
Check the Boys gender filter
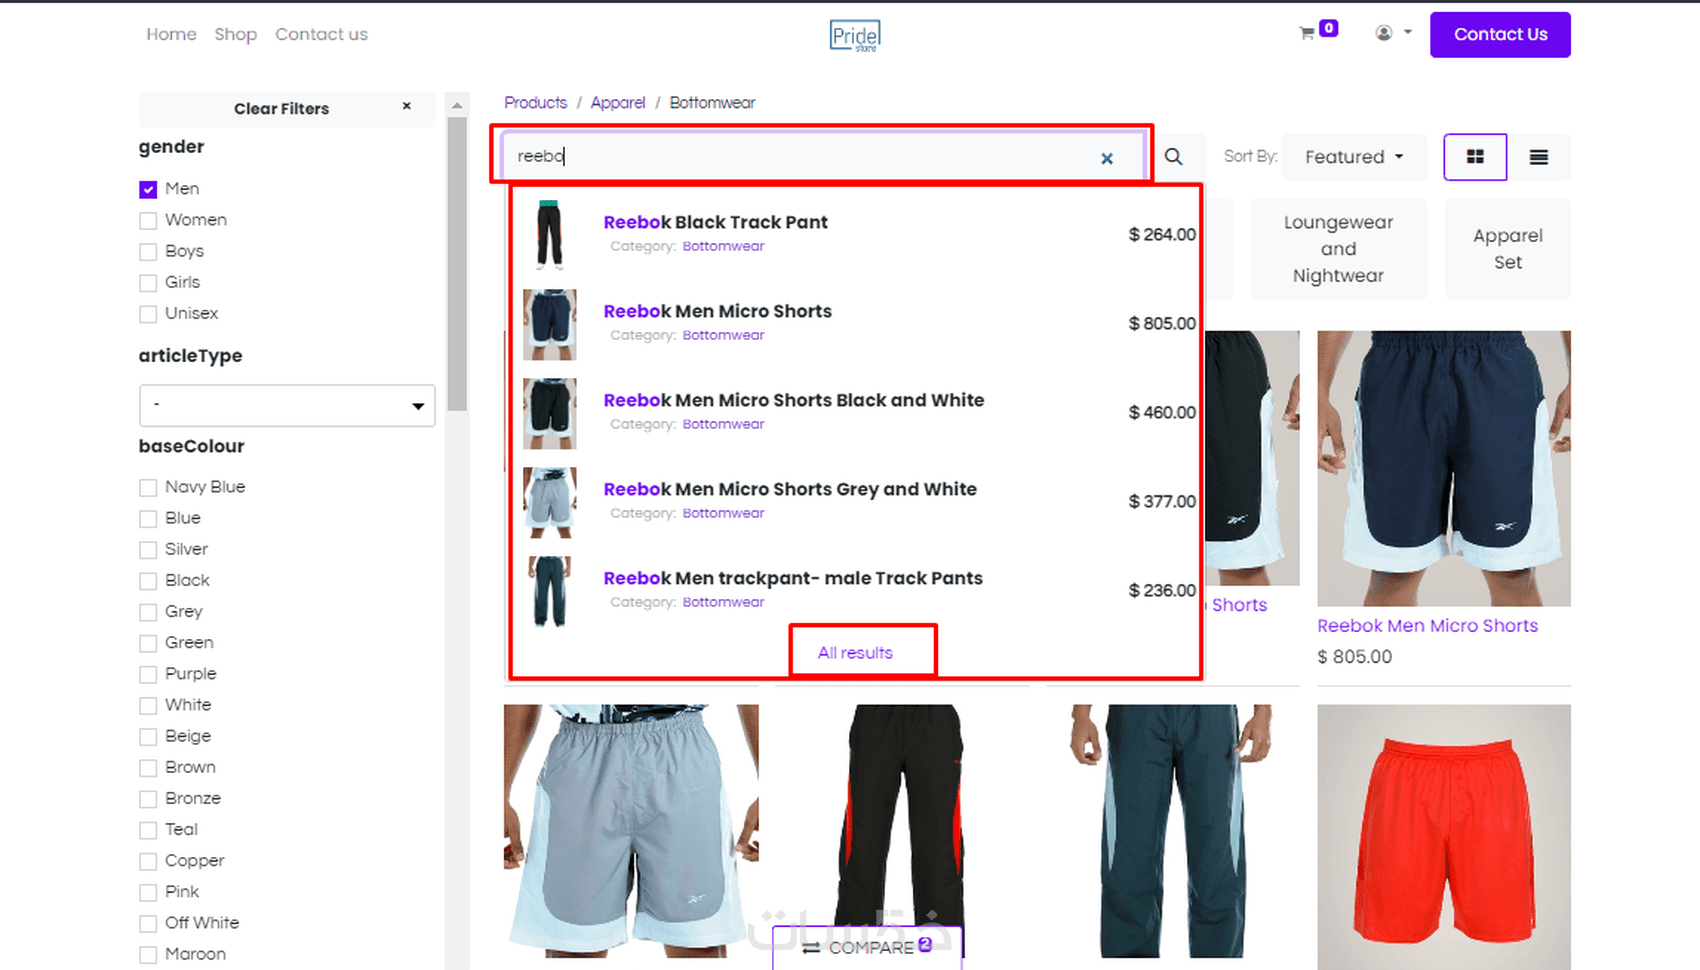point(148,251)
